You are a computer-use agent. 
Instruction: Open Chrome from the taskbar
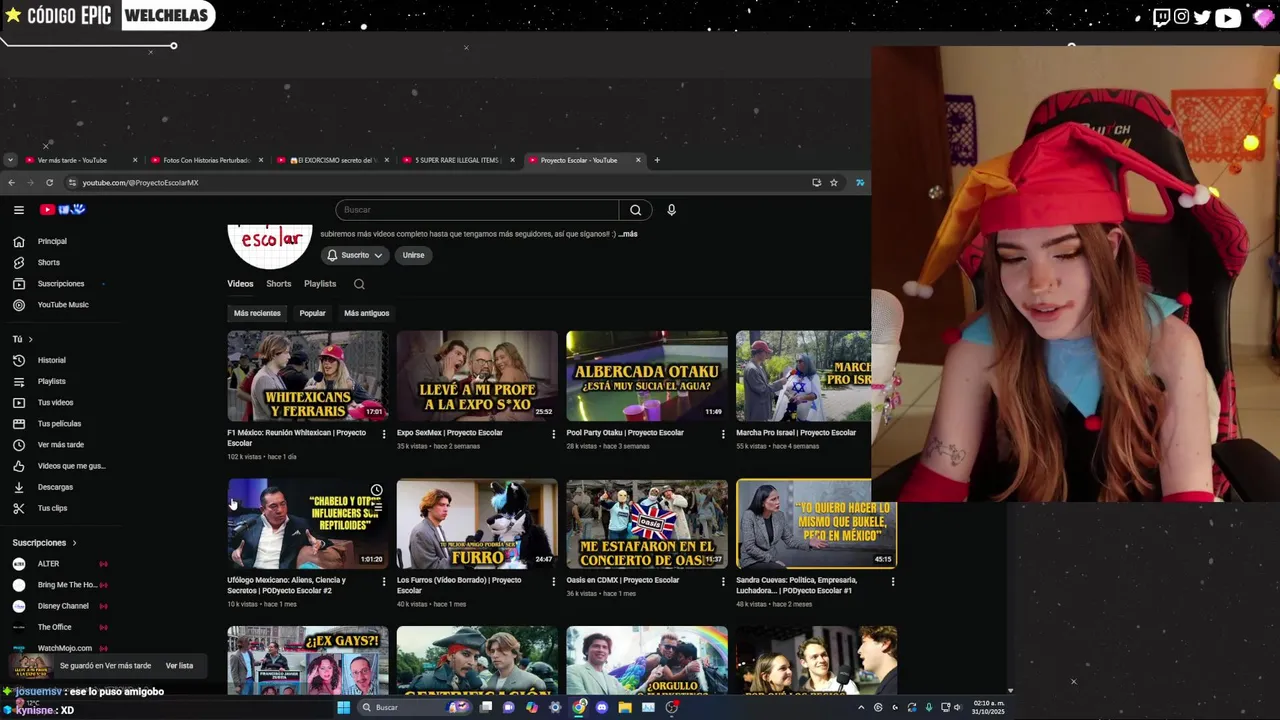(579, 707)
